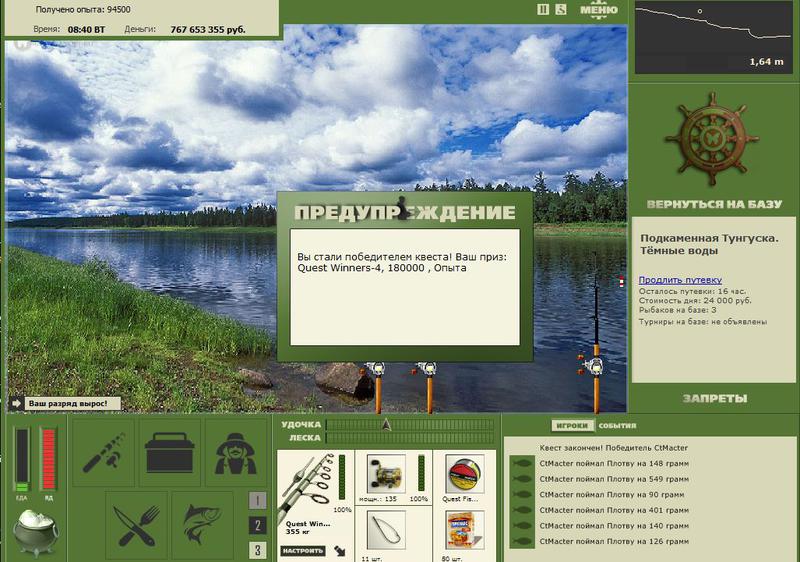800x562 pixels.
Task: Select the bait package slot with 80 шт.
Action: pyautogui.click(x=464, y=531)
